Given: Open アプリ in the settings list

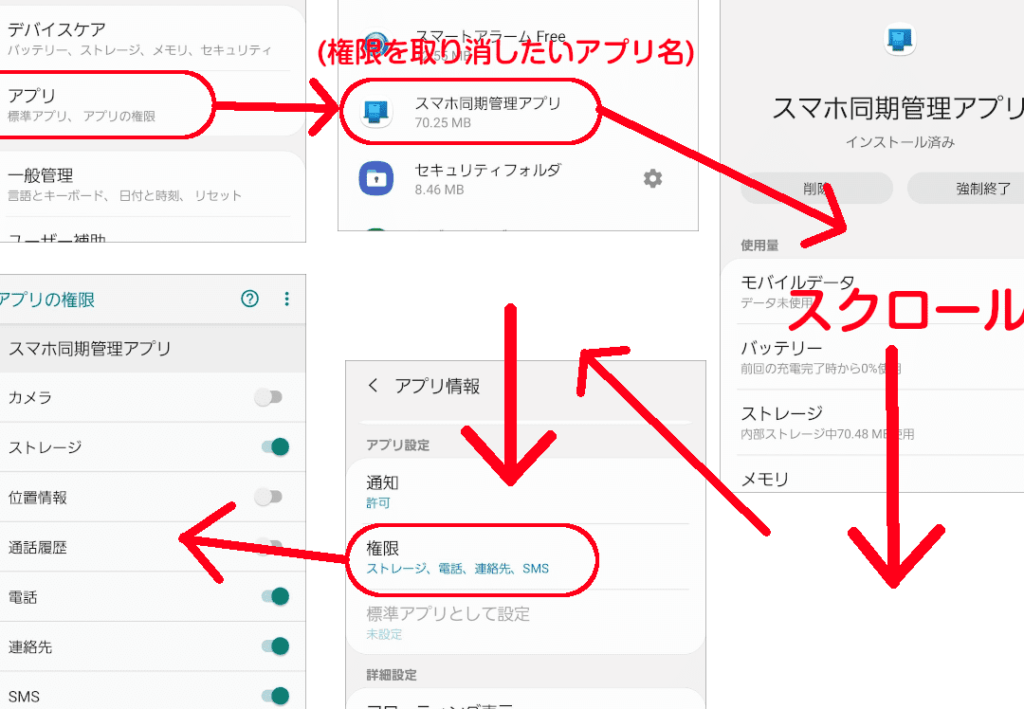Looking at the screenshot, I should pos(100,104).
